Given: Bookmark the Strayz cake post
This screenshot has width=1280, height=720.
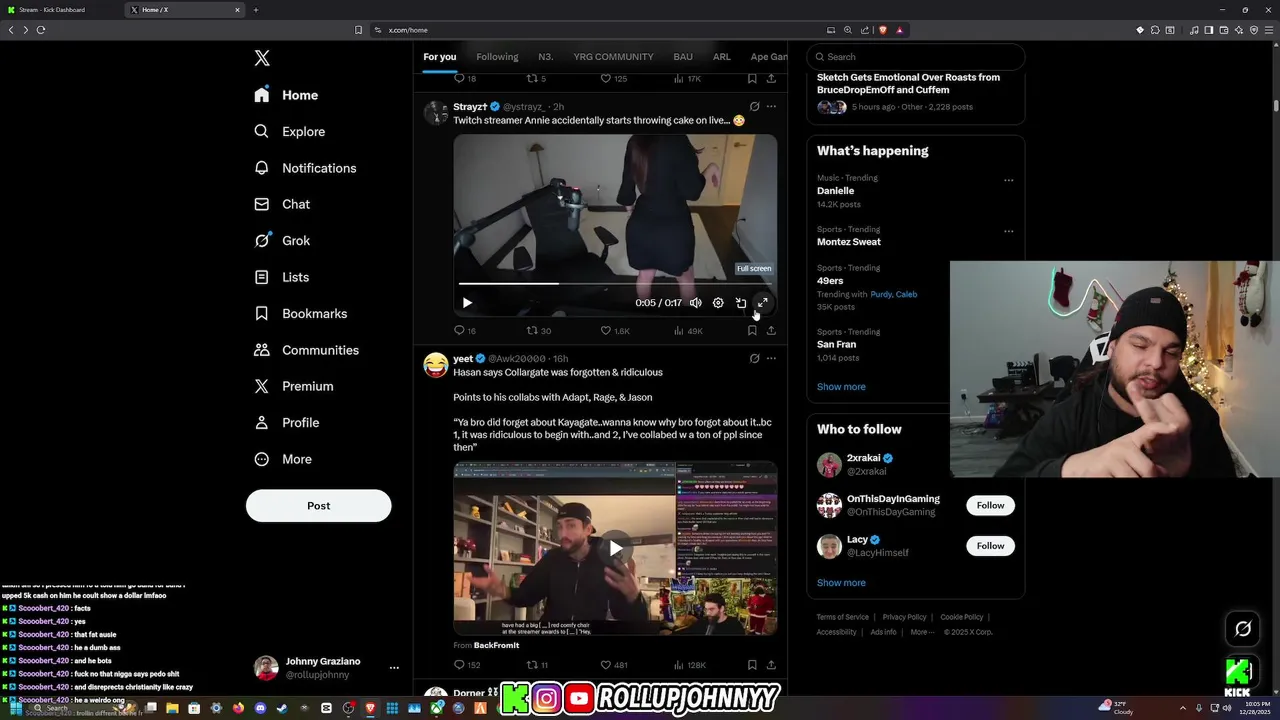Looking at the screenshot, I should 752,330.
